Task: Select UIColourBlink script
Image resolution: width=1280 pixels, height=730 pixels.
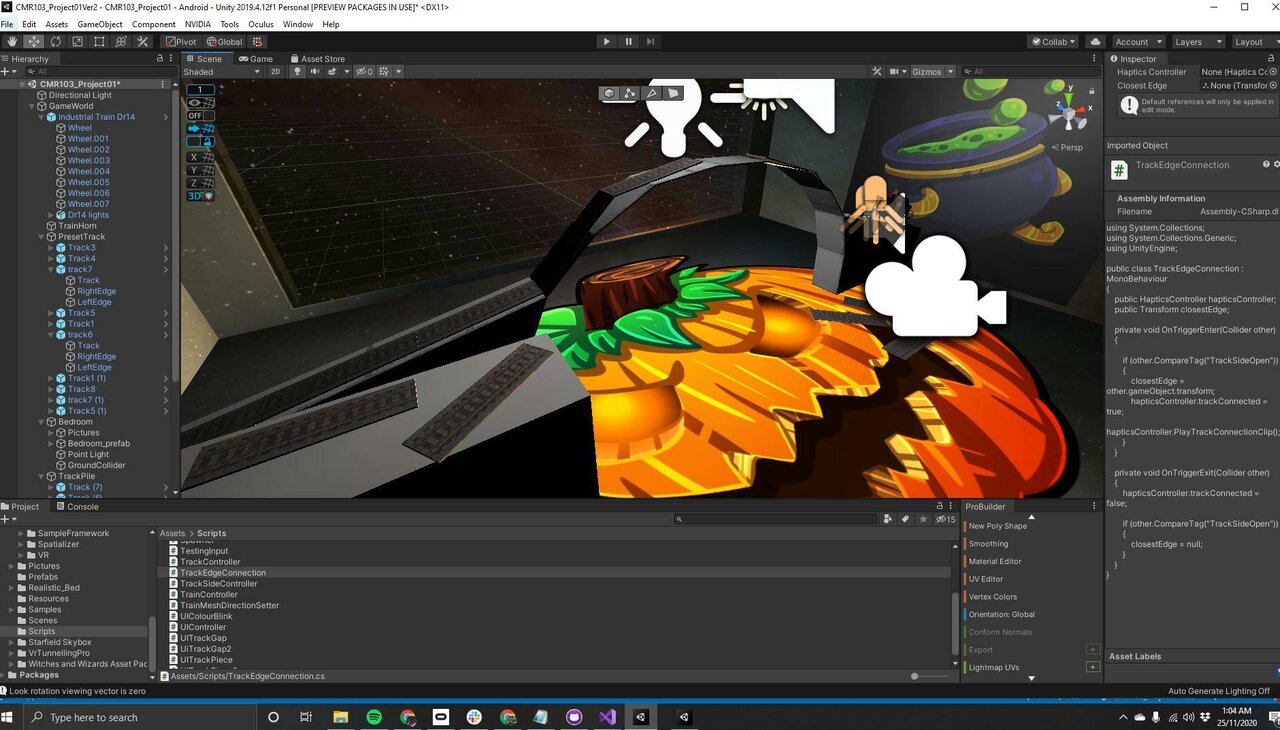Action: tap(206, 616)
